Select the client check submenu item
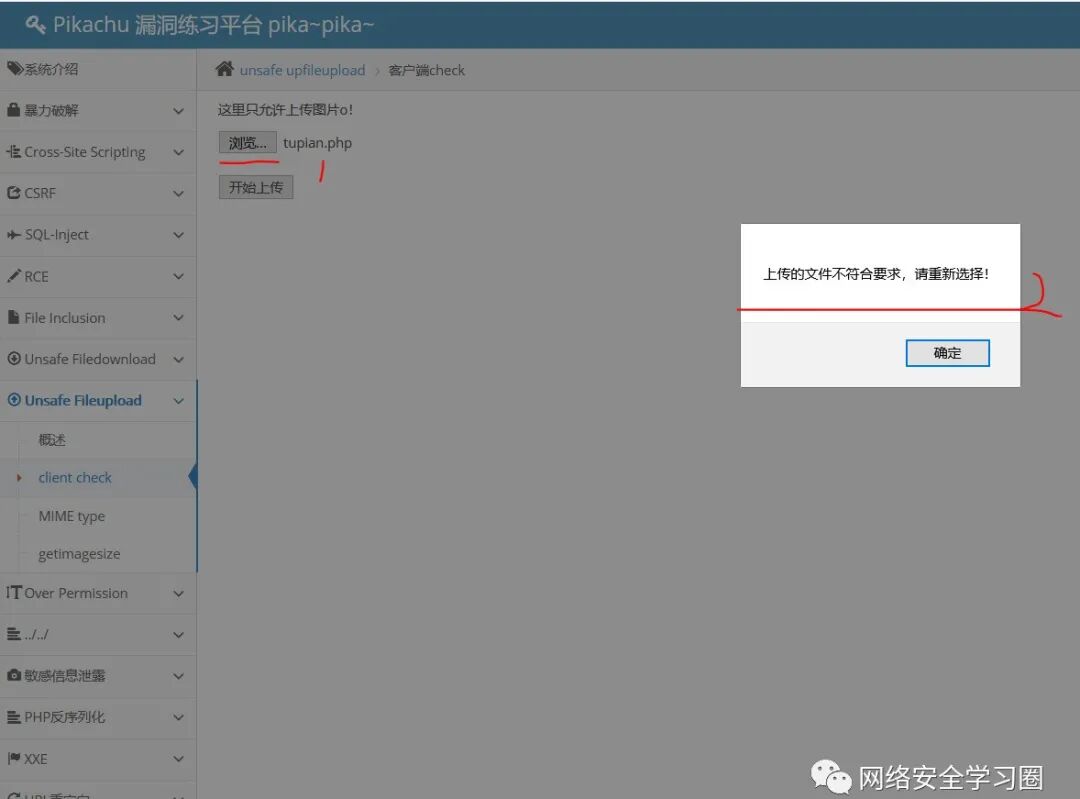 (75, 477)
